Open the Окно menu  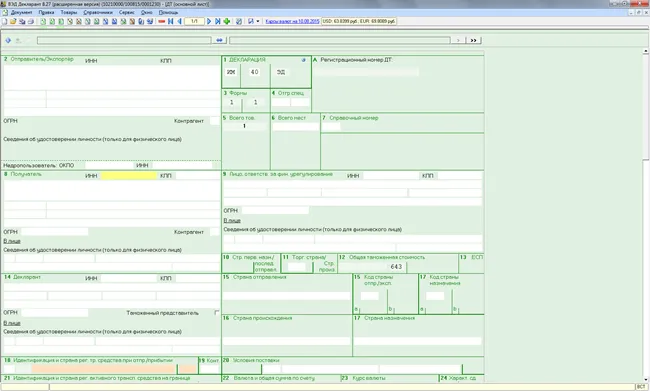click(146, 12)
